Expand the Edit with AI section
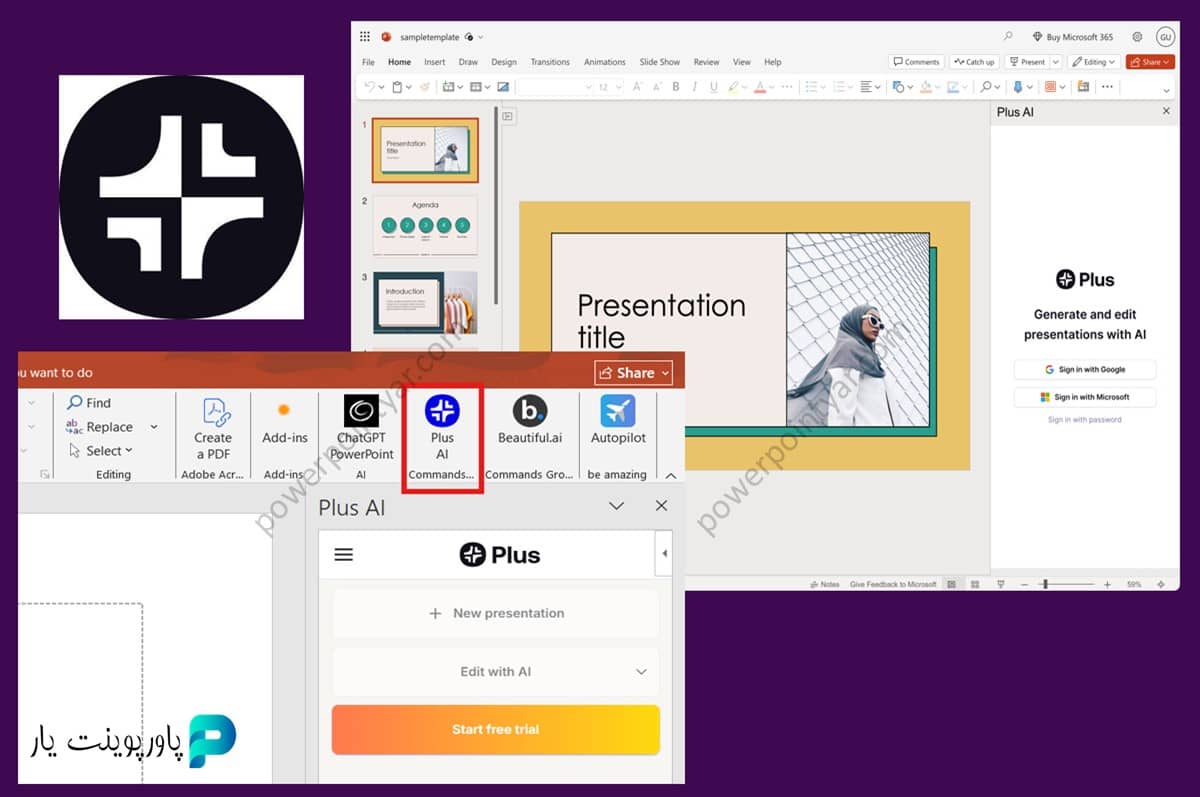The image size is (1200, 797). click(496, 671)
